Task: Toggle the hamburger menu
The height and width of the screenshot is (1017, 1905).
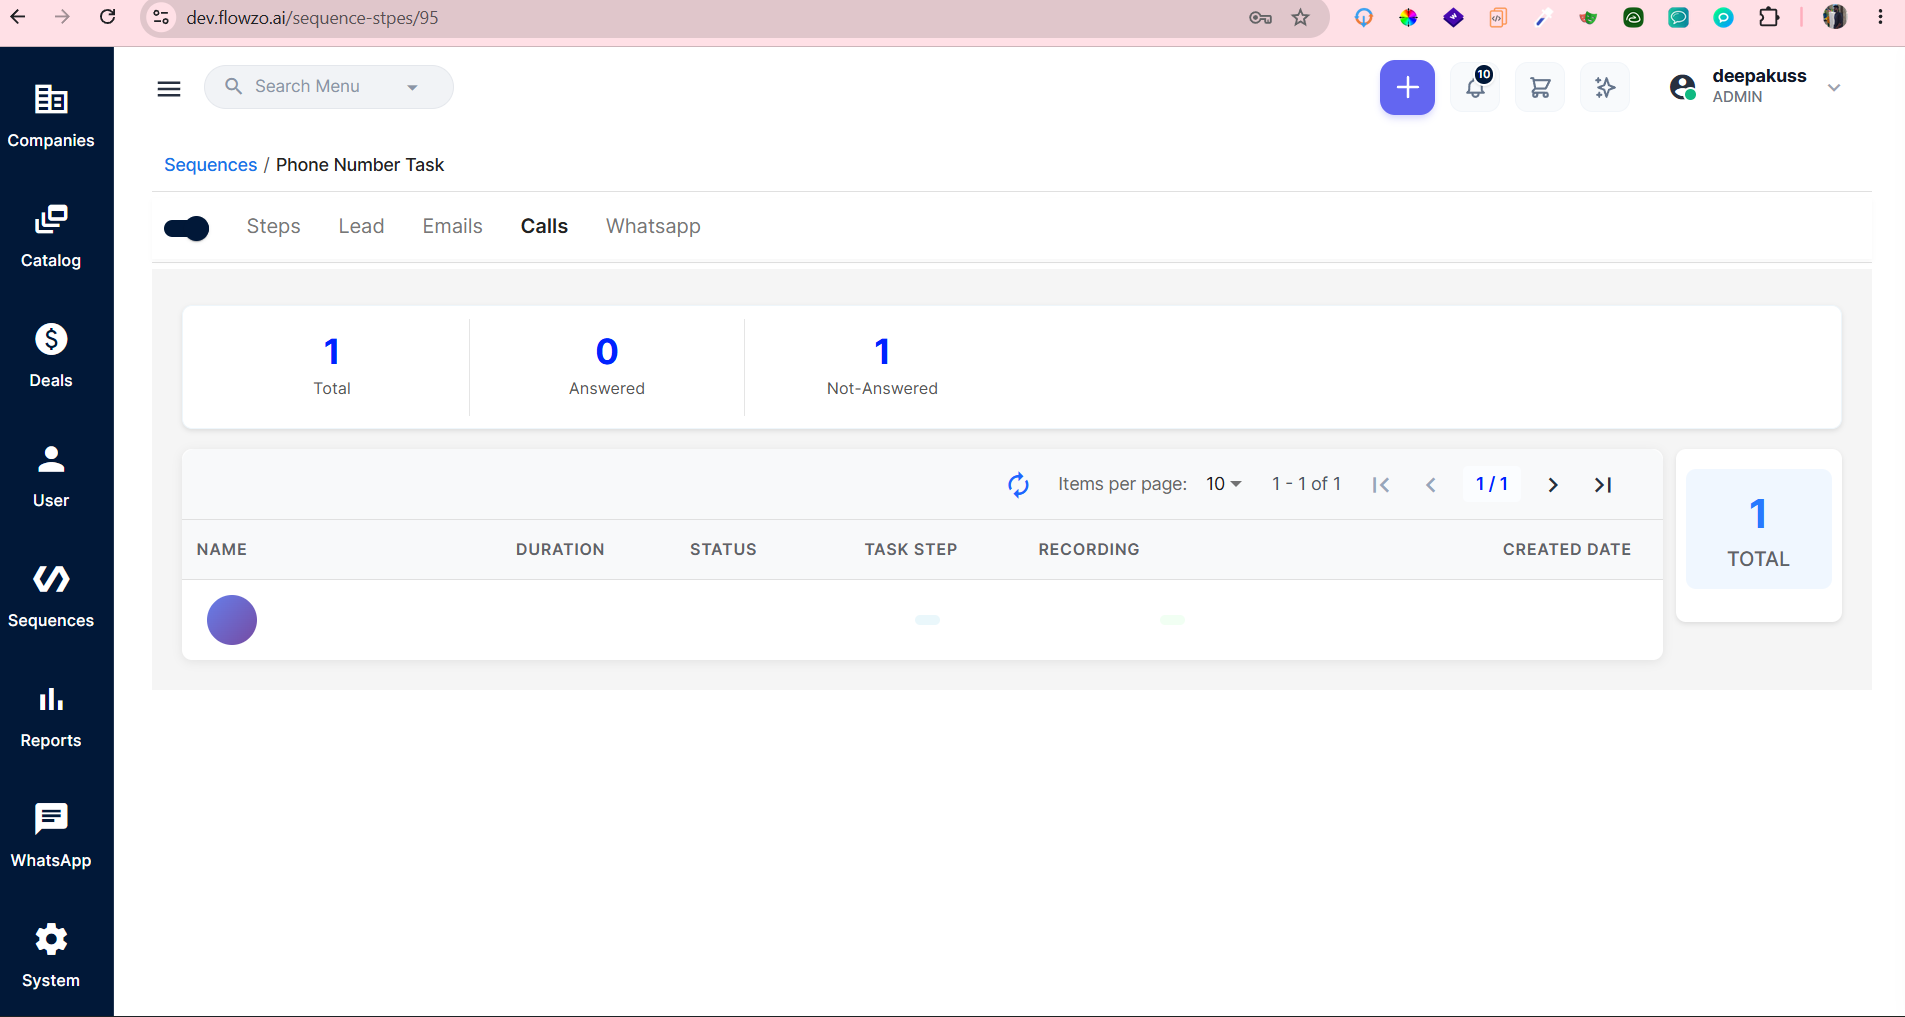Action: (169, 88)
